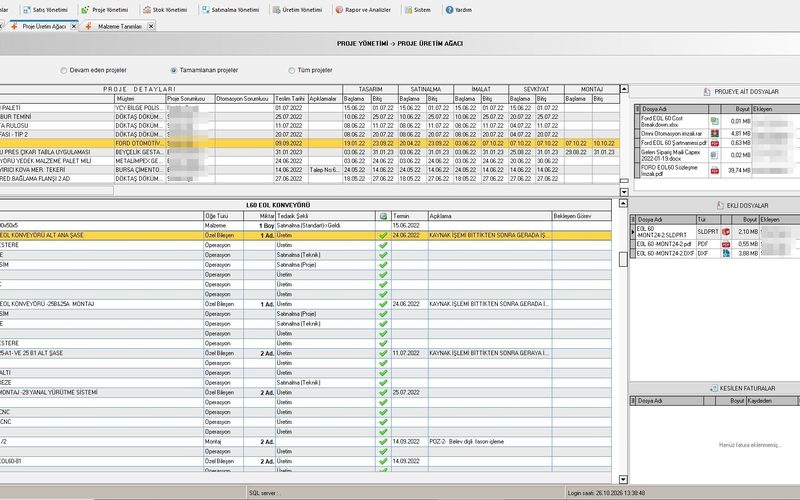
Task: Select the EOL KONVEYÖRÜ ALT ANA ŞASE row
Action: 306,236
